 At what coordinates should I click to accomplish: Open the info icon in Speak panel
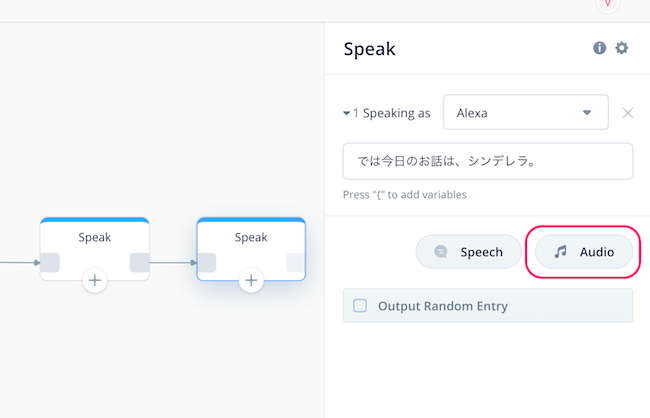(599, 48)
